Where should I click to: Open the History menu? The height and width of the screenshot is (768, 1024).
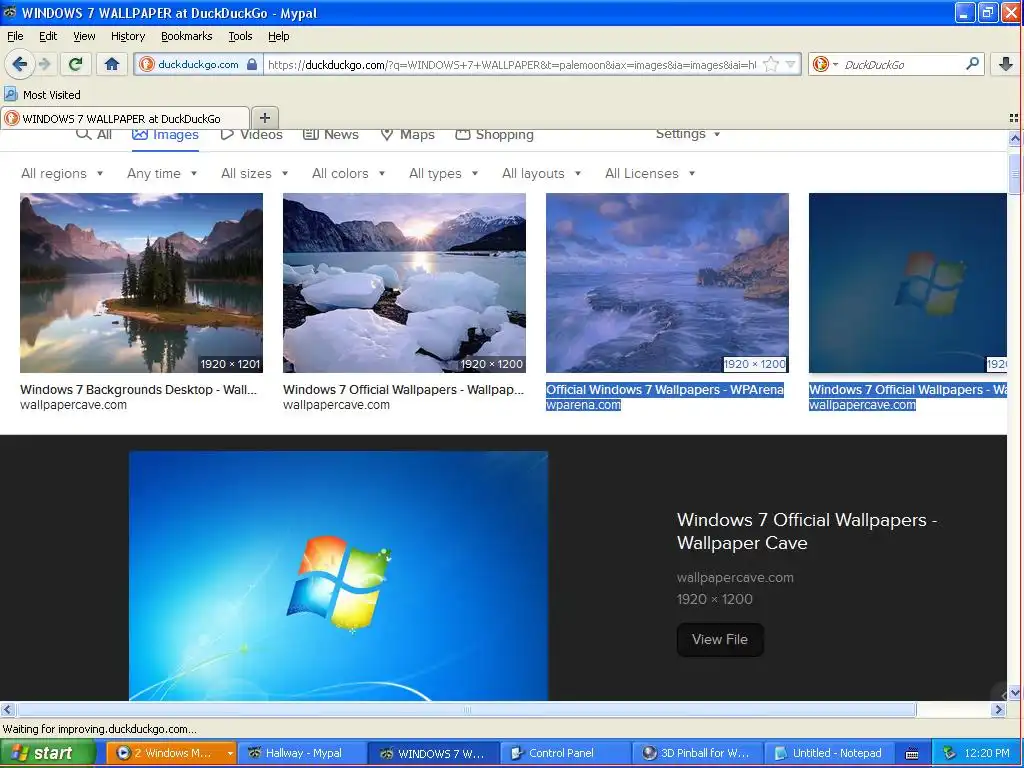(127, 36)
